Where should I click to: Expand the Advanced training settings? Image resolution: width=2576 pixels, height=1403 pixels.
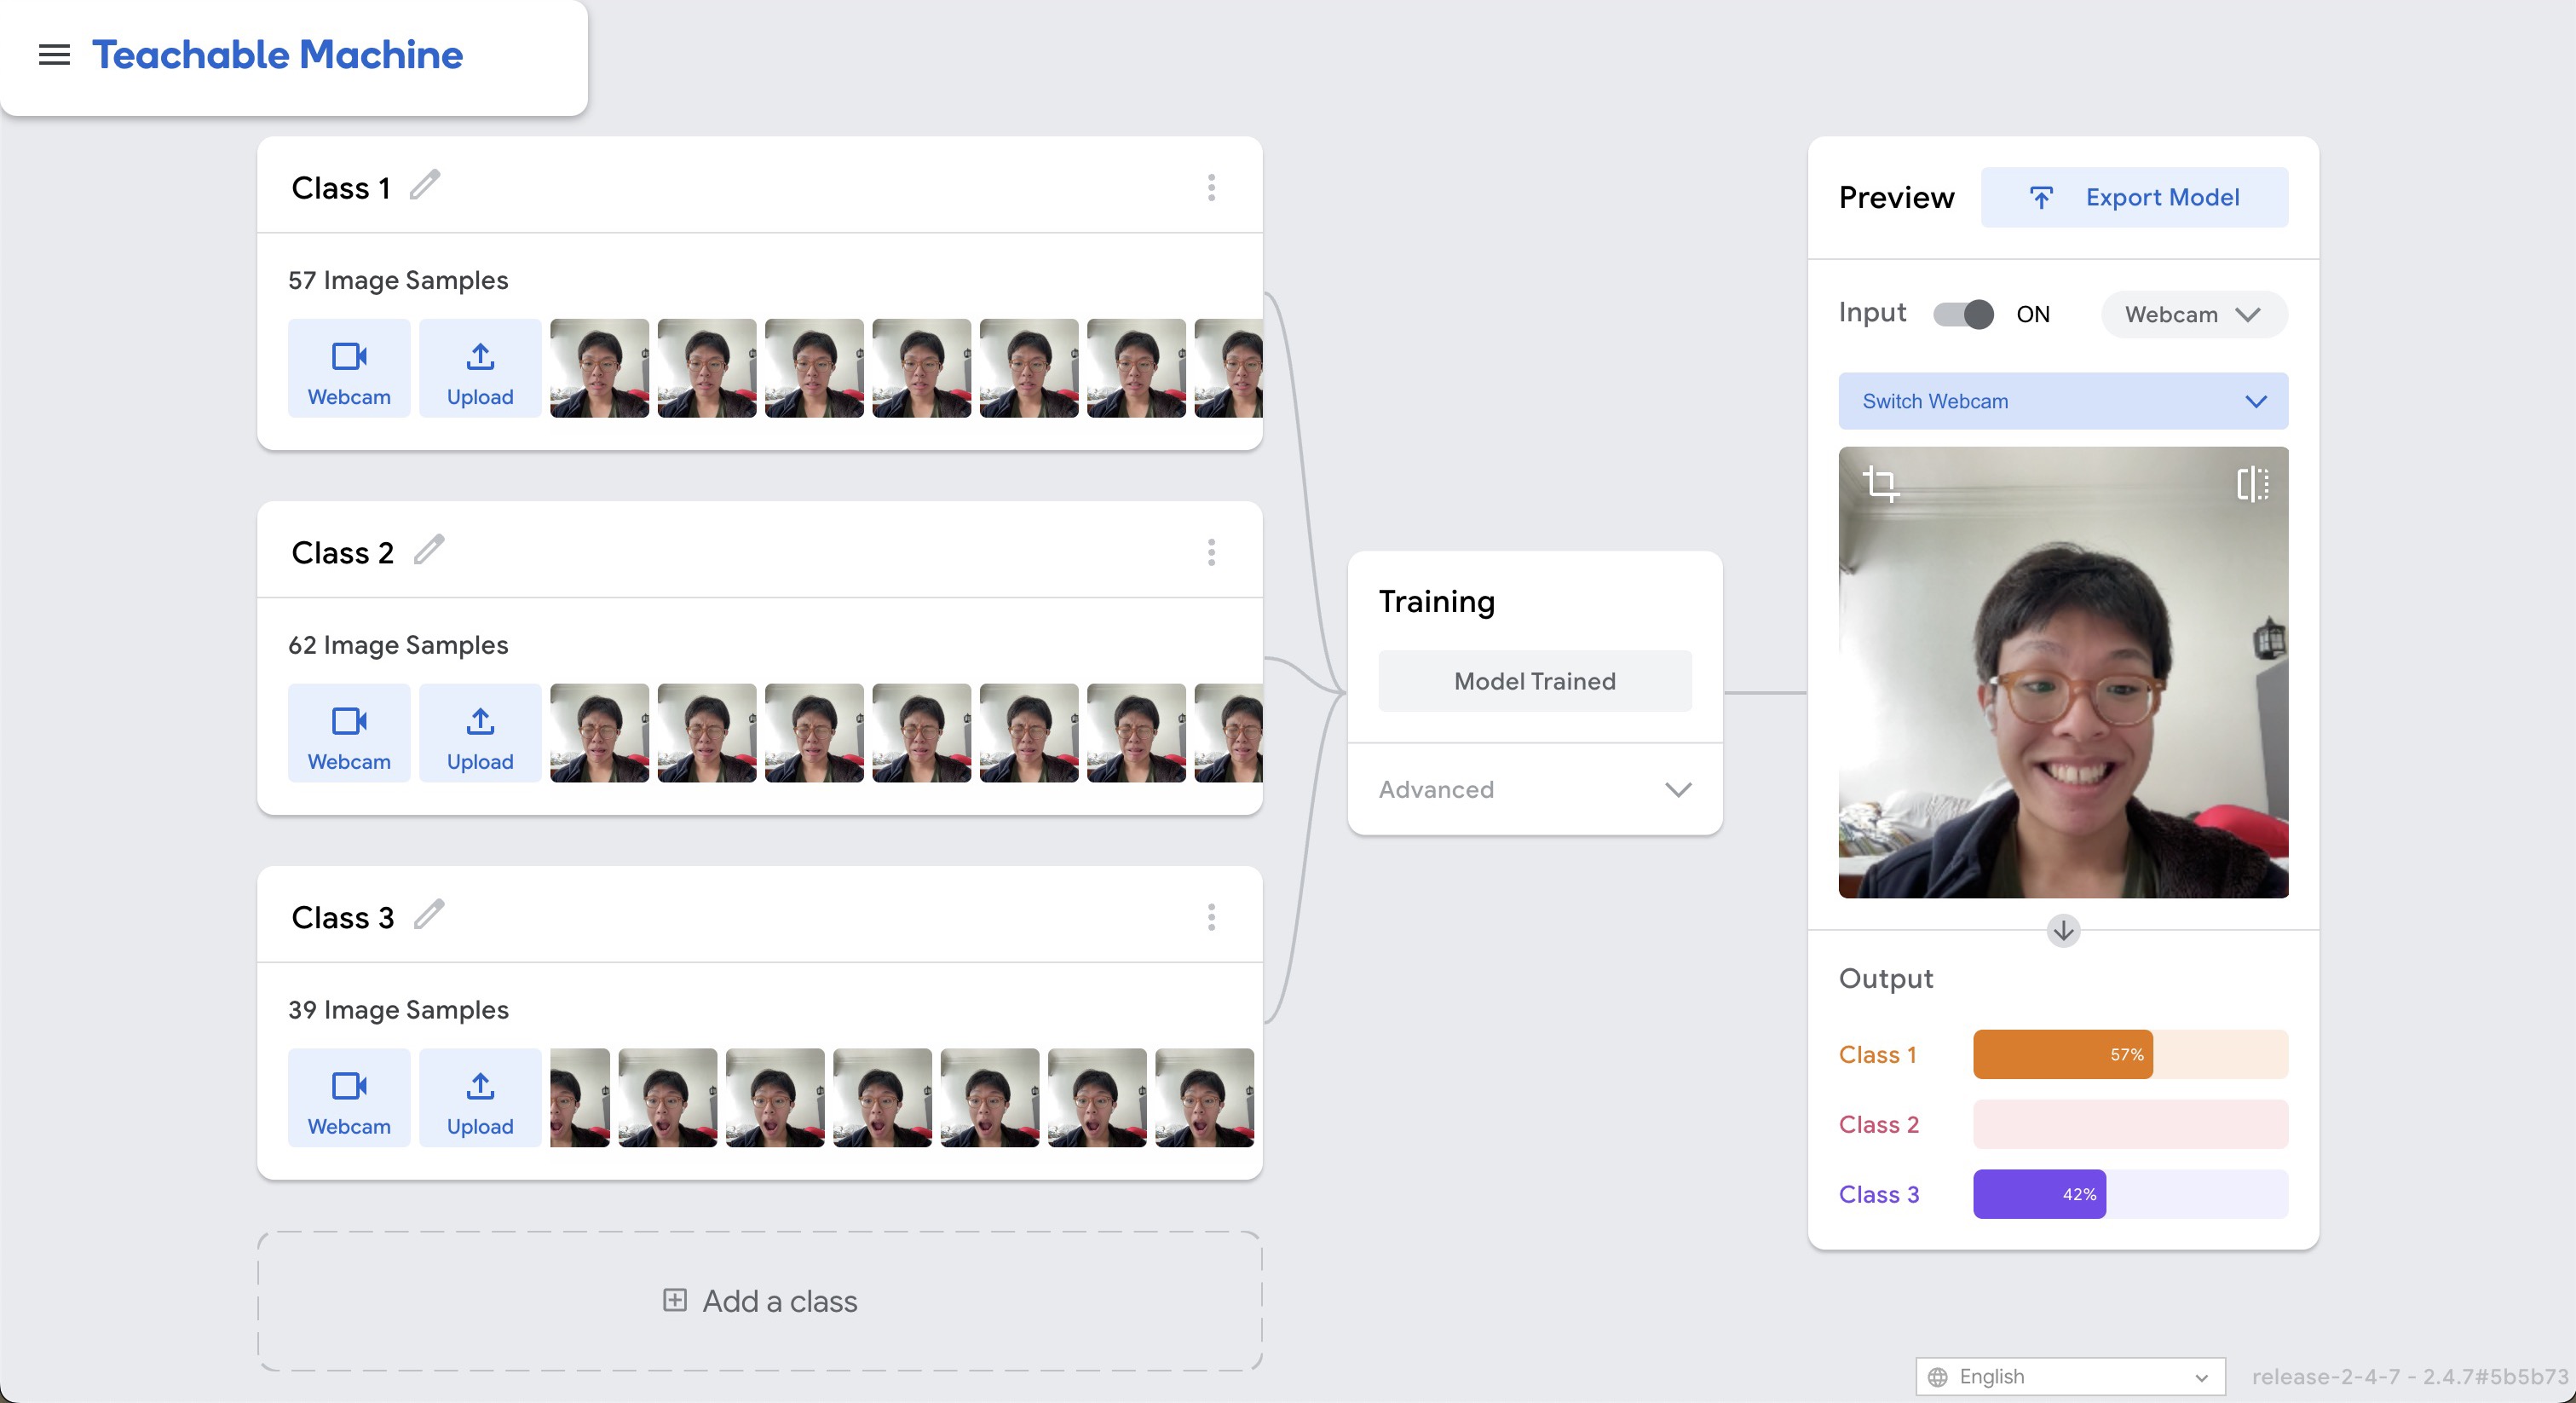(1534, 789)
